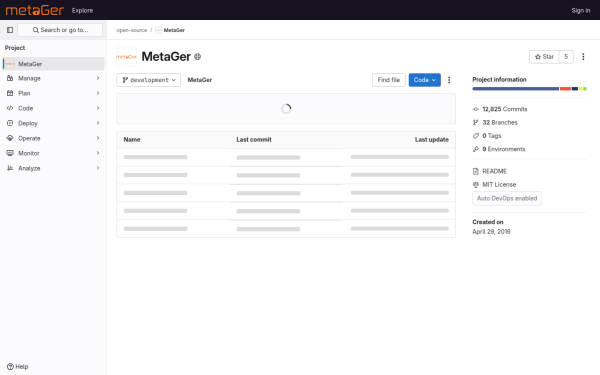Expand the Deploy section chevron
600x375 pixels.
[x=98, y=123]
